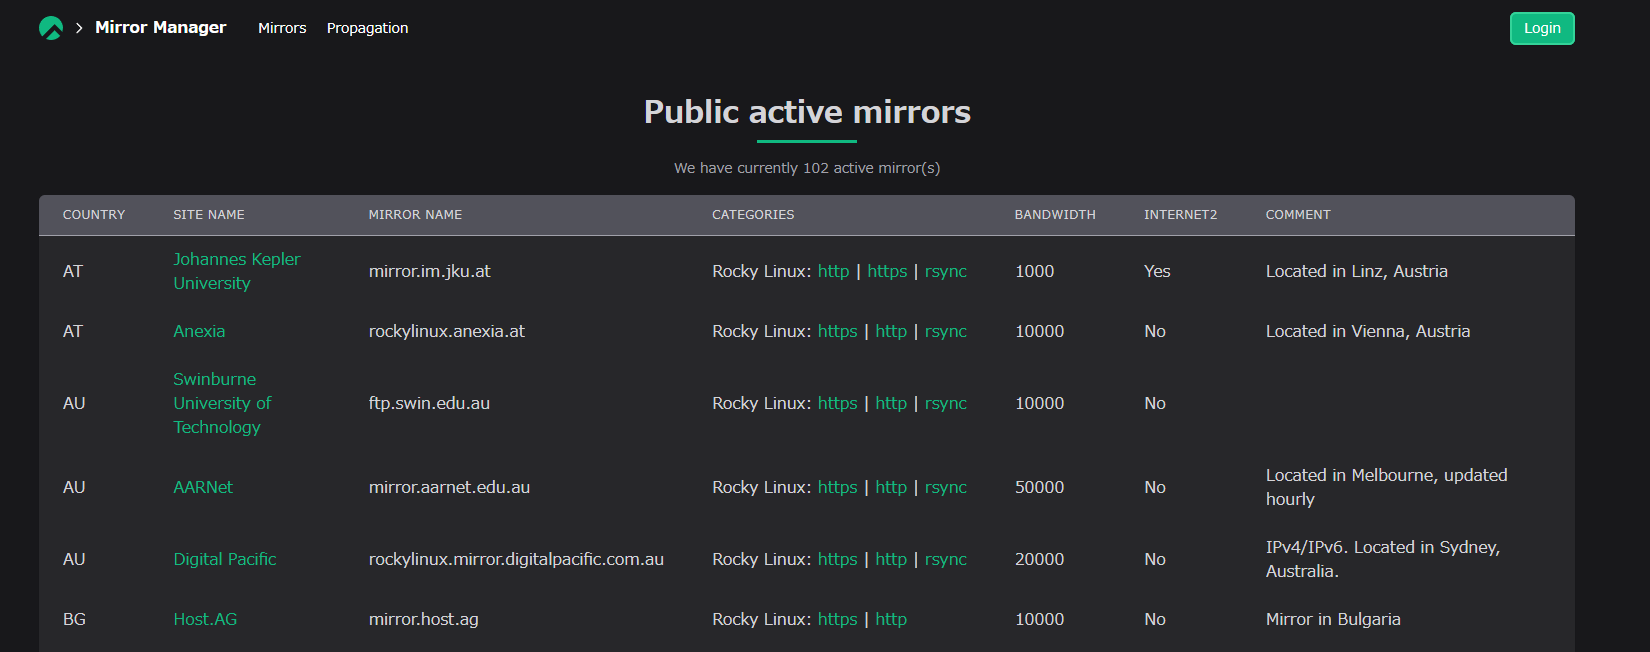Click http link for ftp.swin.edu.au

click(x=891, y=403)
